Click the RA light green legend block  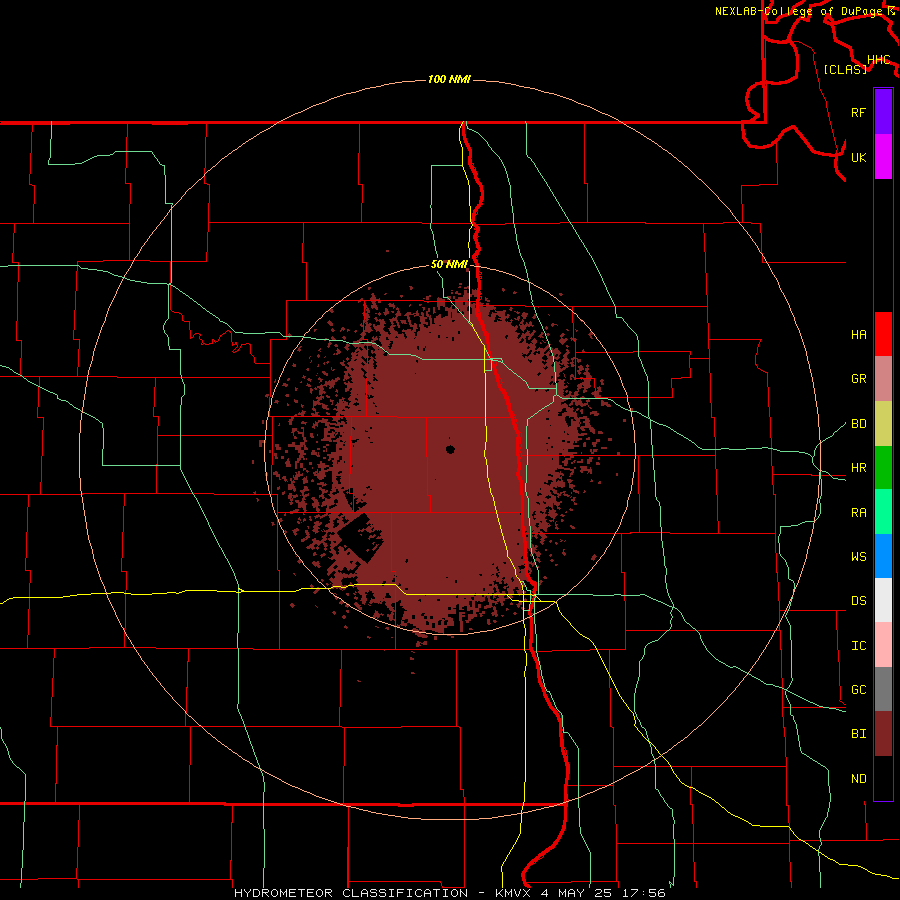(883, 512)
